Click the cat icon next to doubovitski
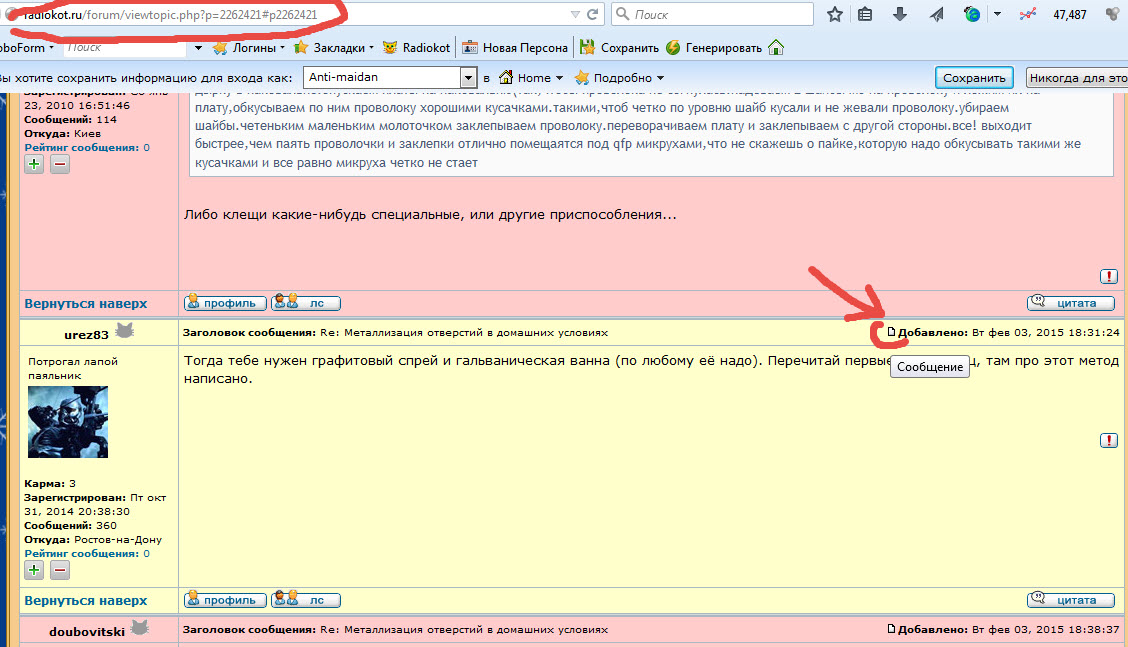Screen dimensions: 1128x647 click(140, 628)
